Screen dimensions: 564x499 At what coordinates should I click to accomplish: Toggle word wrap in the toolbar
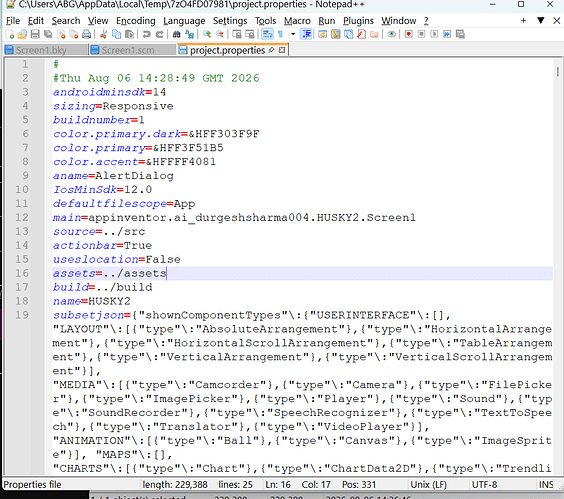click(267, 34)
